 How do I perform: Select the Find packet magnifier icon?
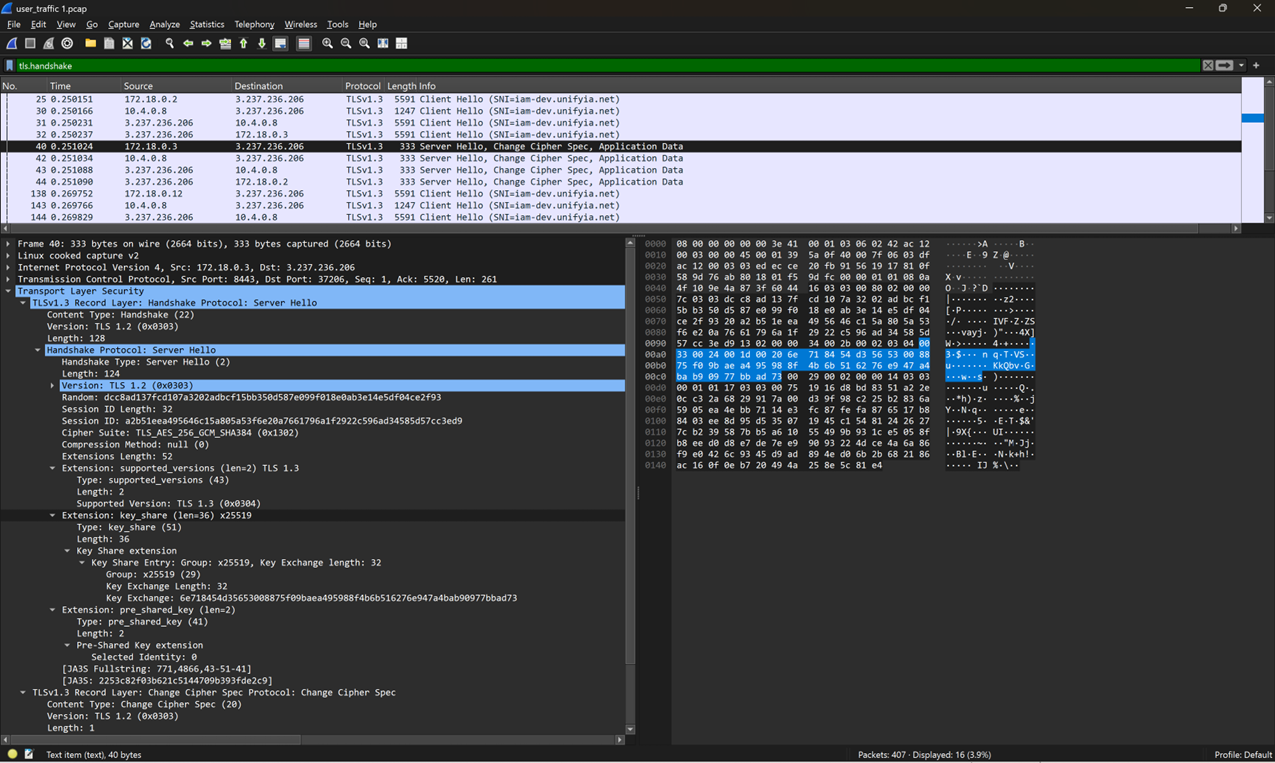170,43
